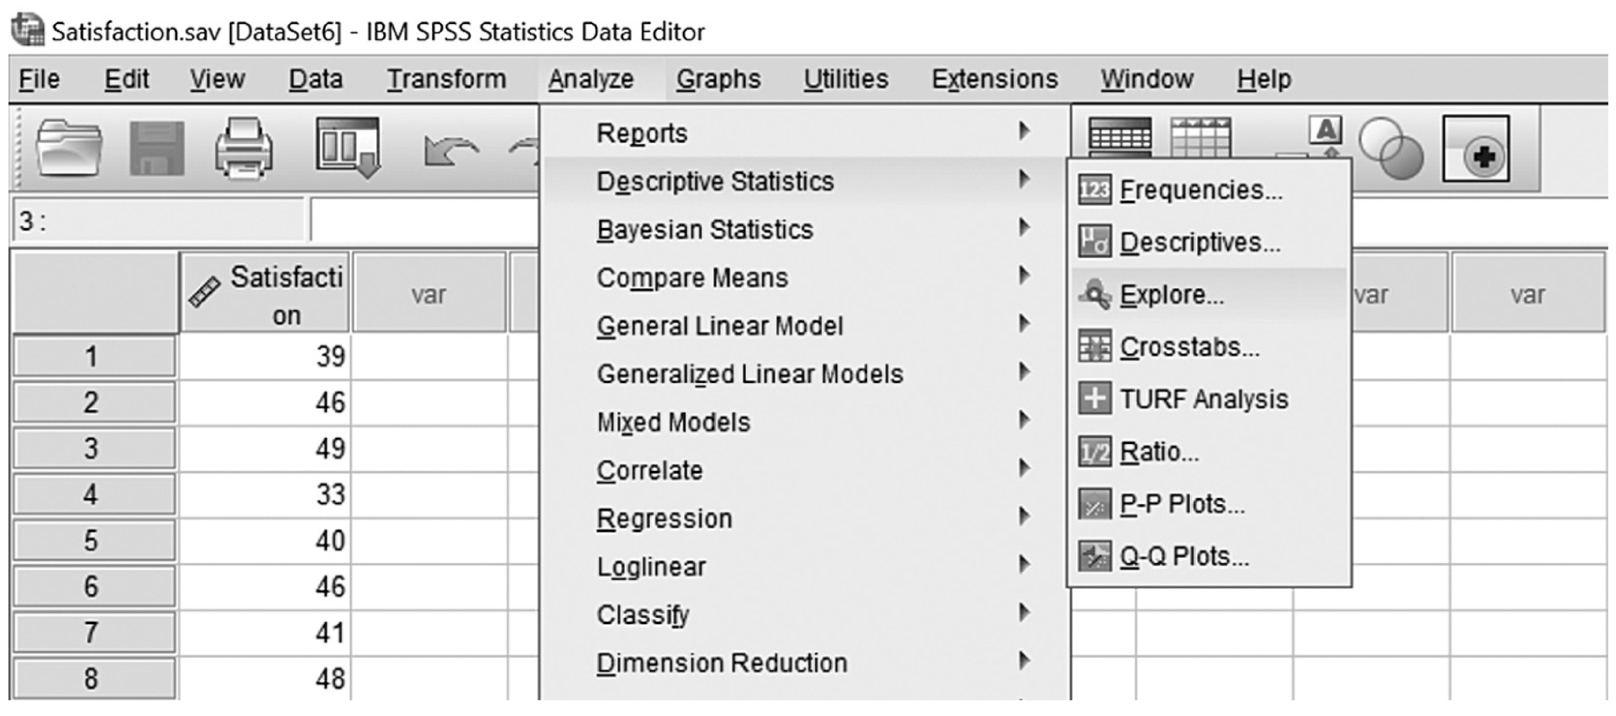Open the Graphs menu
The image size is (1616, 716).
coord(718,79)
